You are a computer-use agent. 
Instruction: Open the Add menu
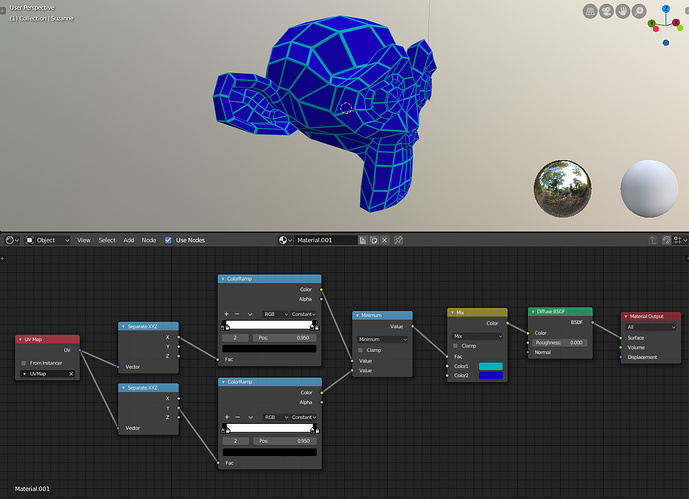click(128, 240)
